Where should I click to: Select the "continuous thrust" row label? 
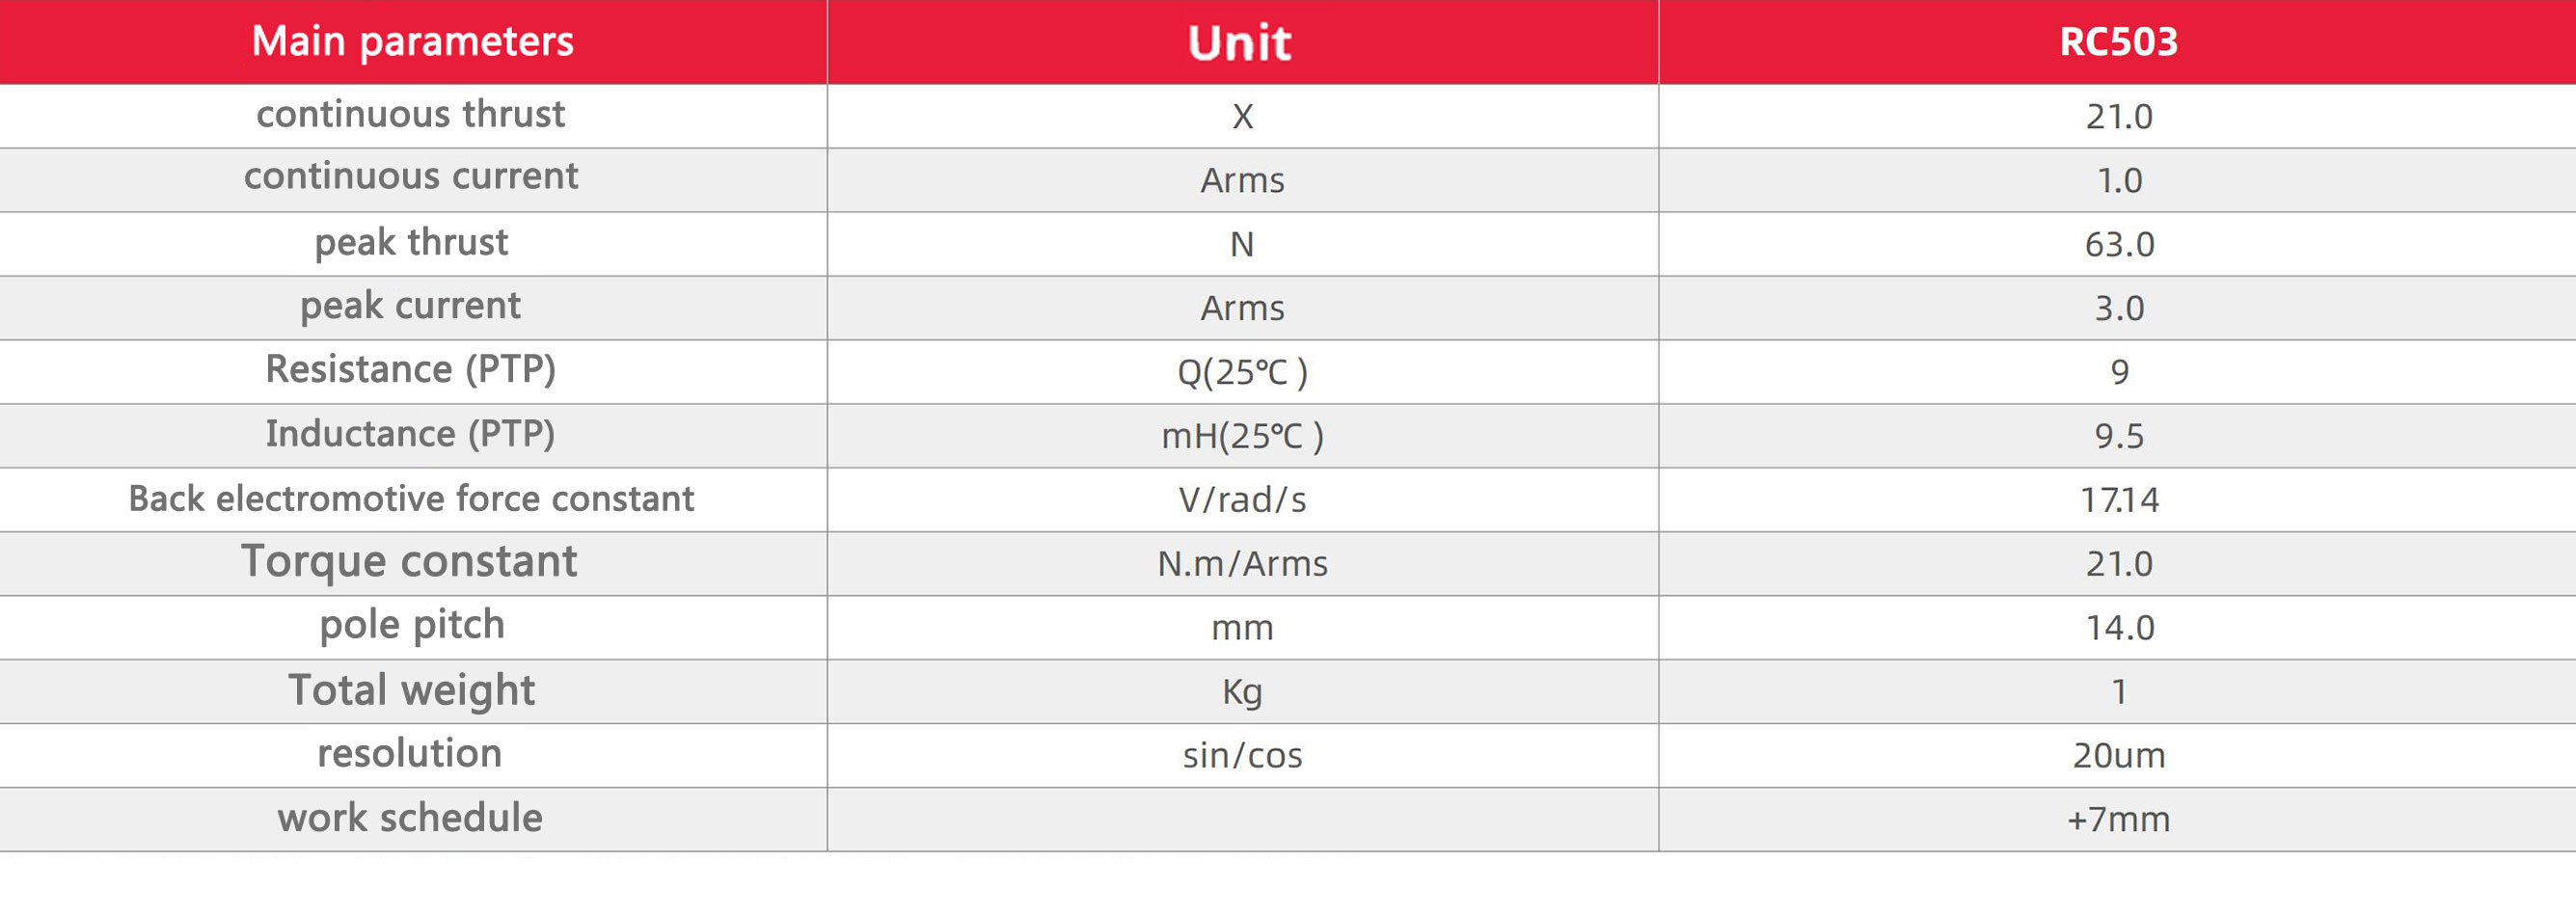tap(411, 115)
